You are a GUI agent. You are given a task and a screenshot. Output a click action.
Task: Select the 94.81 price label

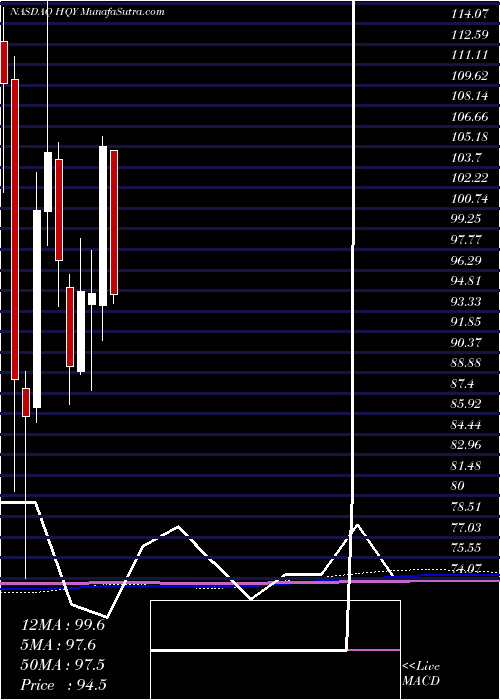pos(466,281)
